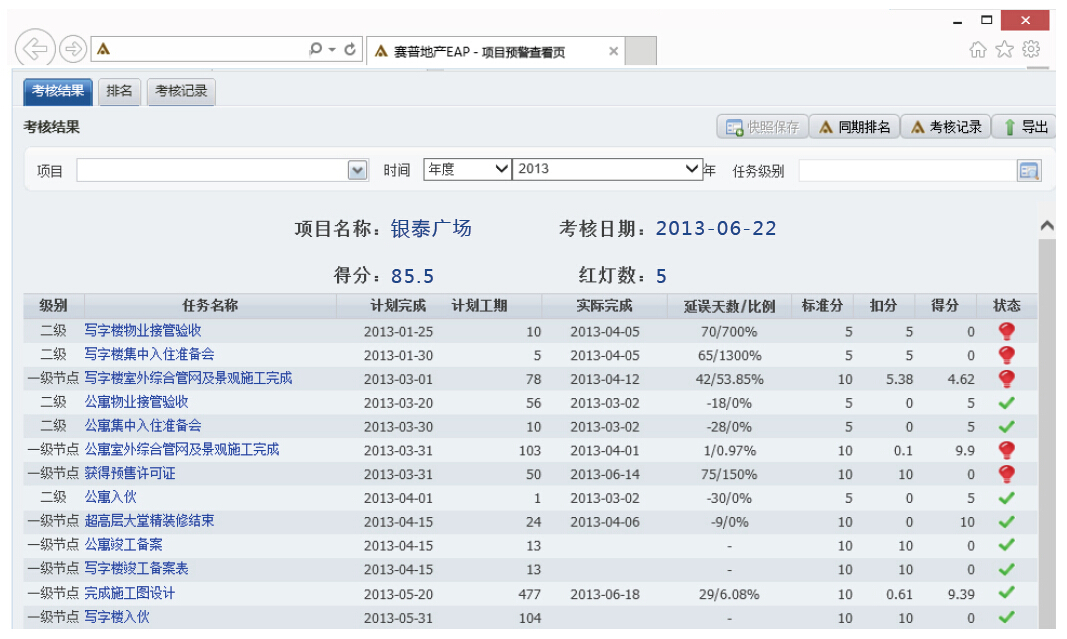This screenshot has width=1067, height=639.
Task: Click red light status for 获得预售许可证
Action: coord(1006,474)
